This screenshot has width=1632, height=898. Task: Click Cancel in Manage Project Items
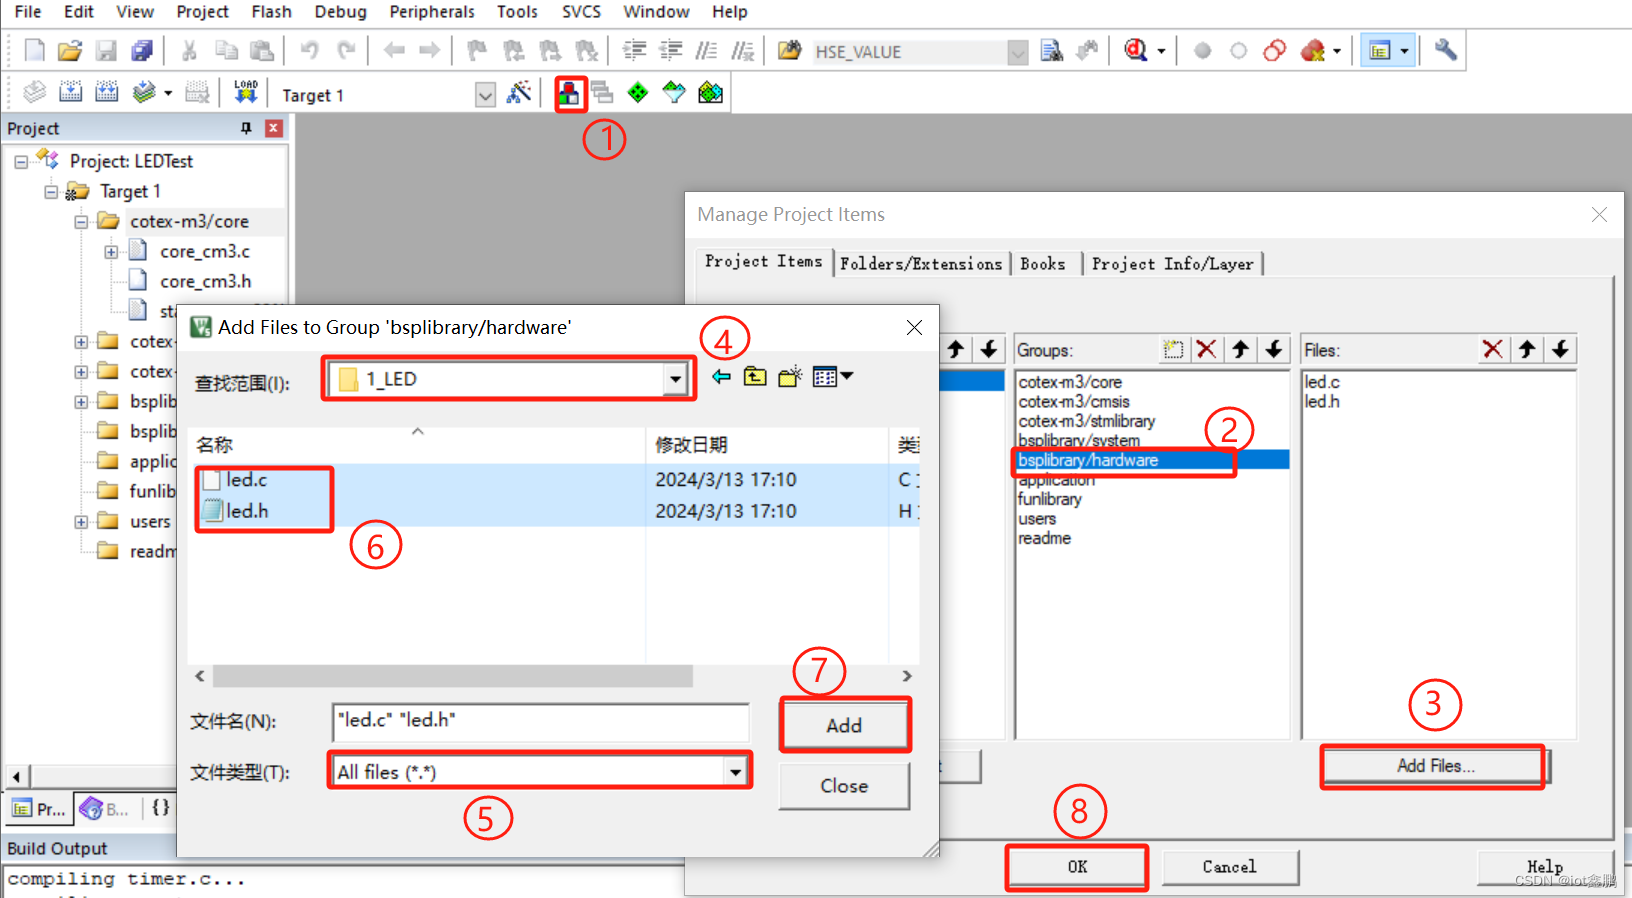1230,867
